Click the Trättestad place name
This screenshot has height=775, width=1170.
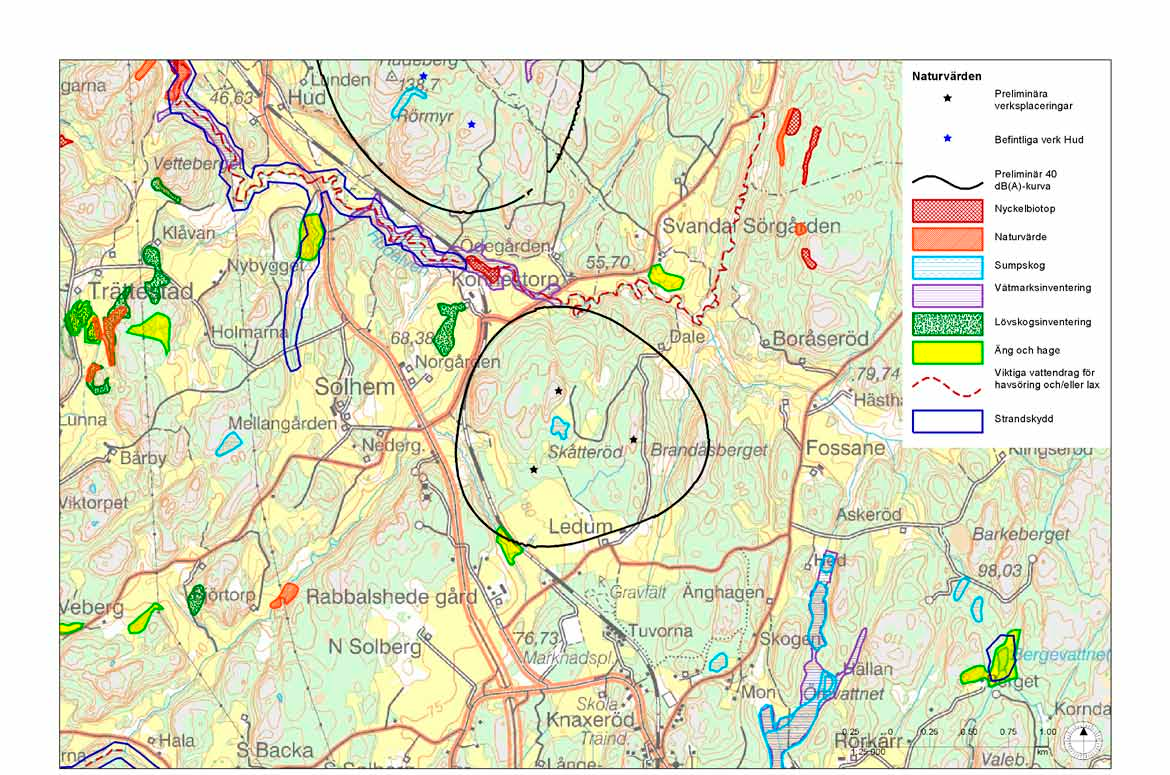pos(141,291)
